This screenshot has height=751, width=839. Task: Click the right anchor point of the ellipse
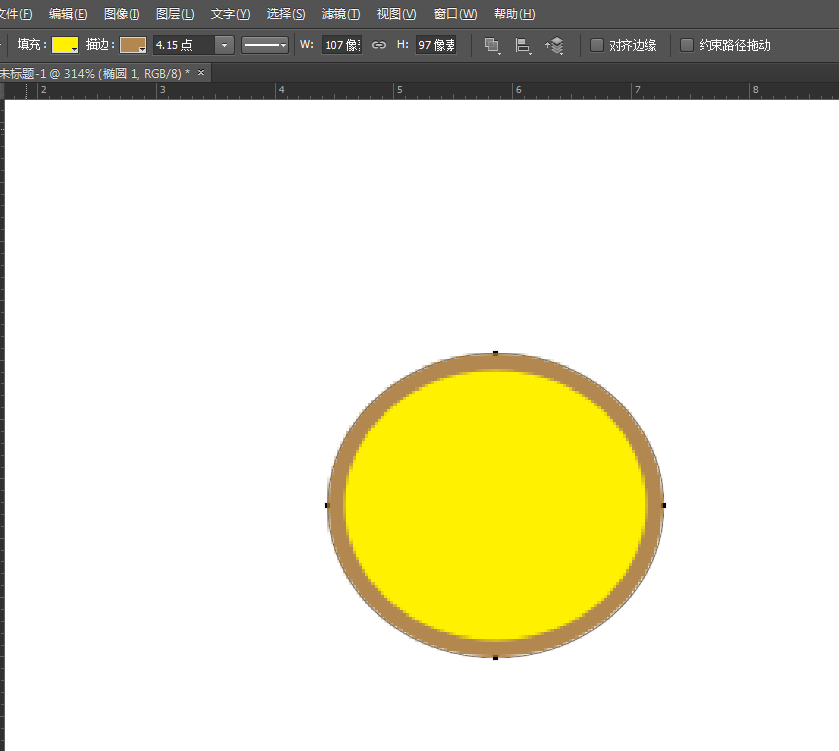tap(664, 505)
